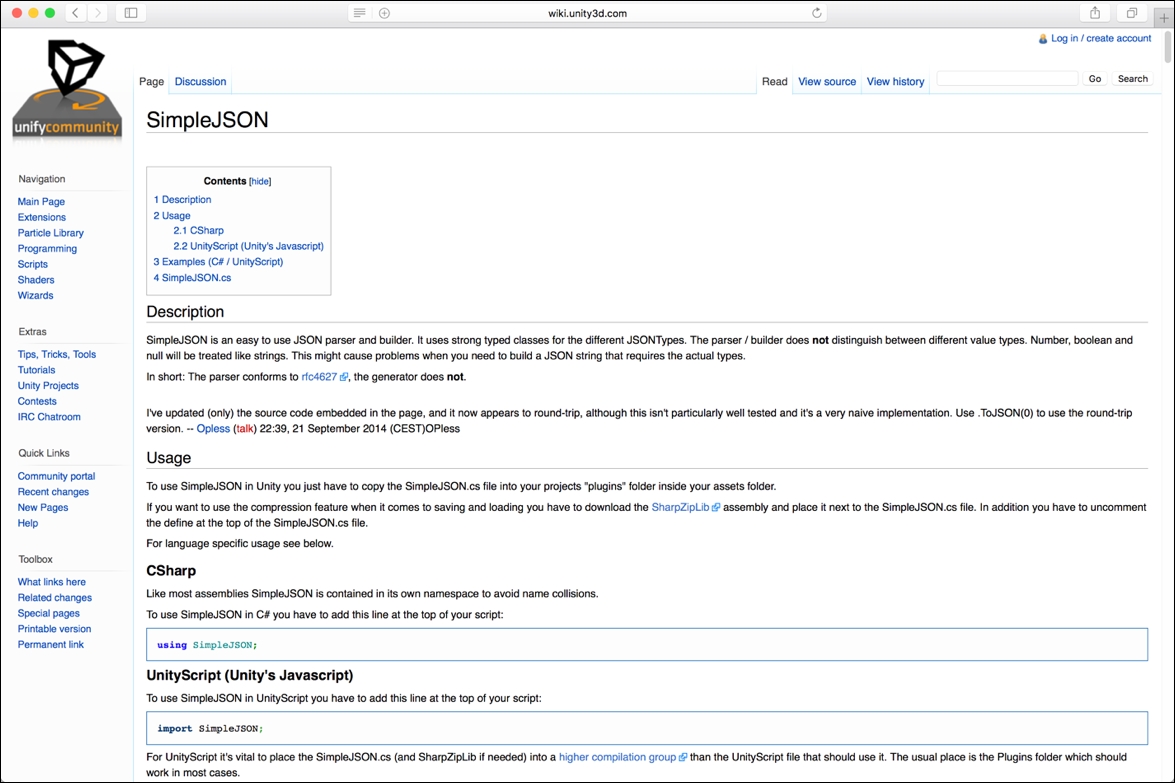Open a new tab with plus button

(x=1164, y=17)
